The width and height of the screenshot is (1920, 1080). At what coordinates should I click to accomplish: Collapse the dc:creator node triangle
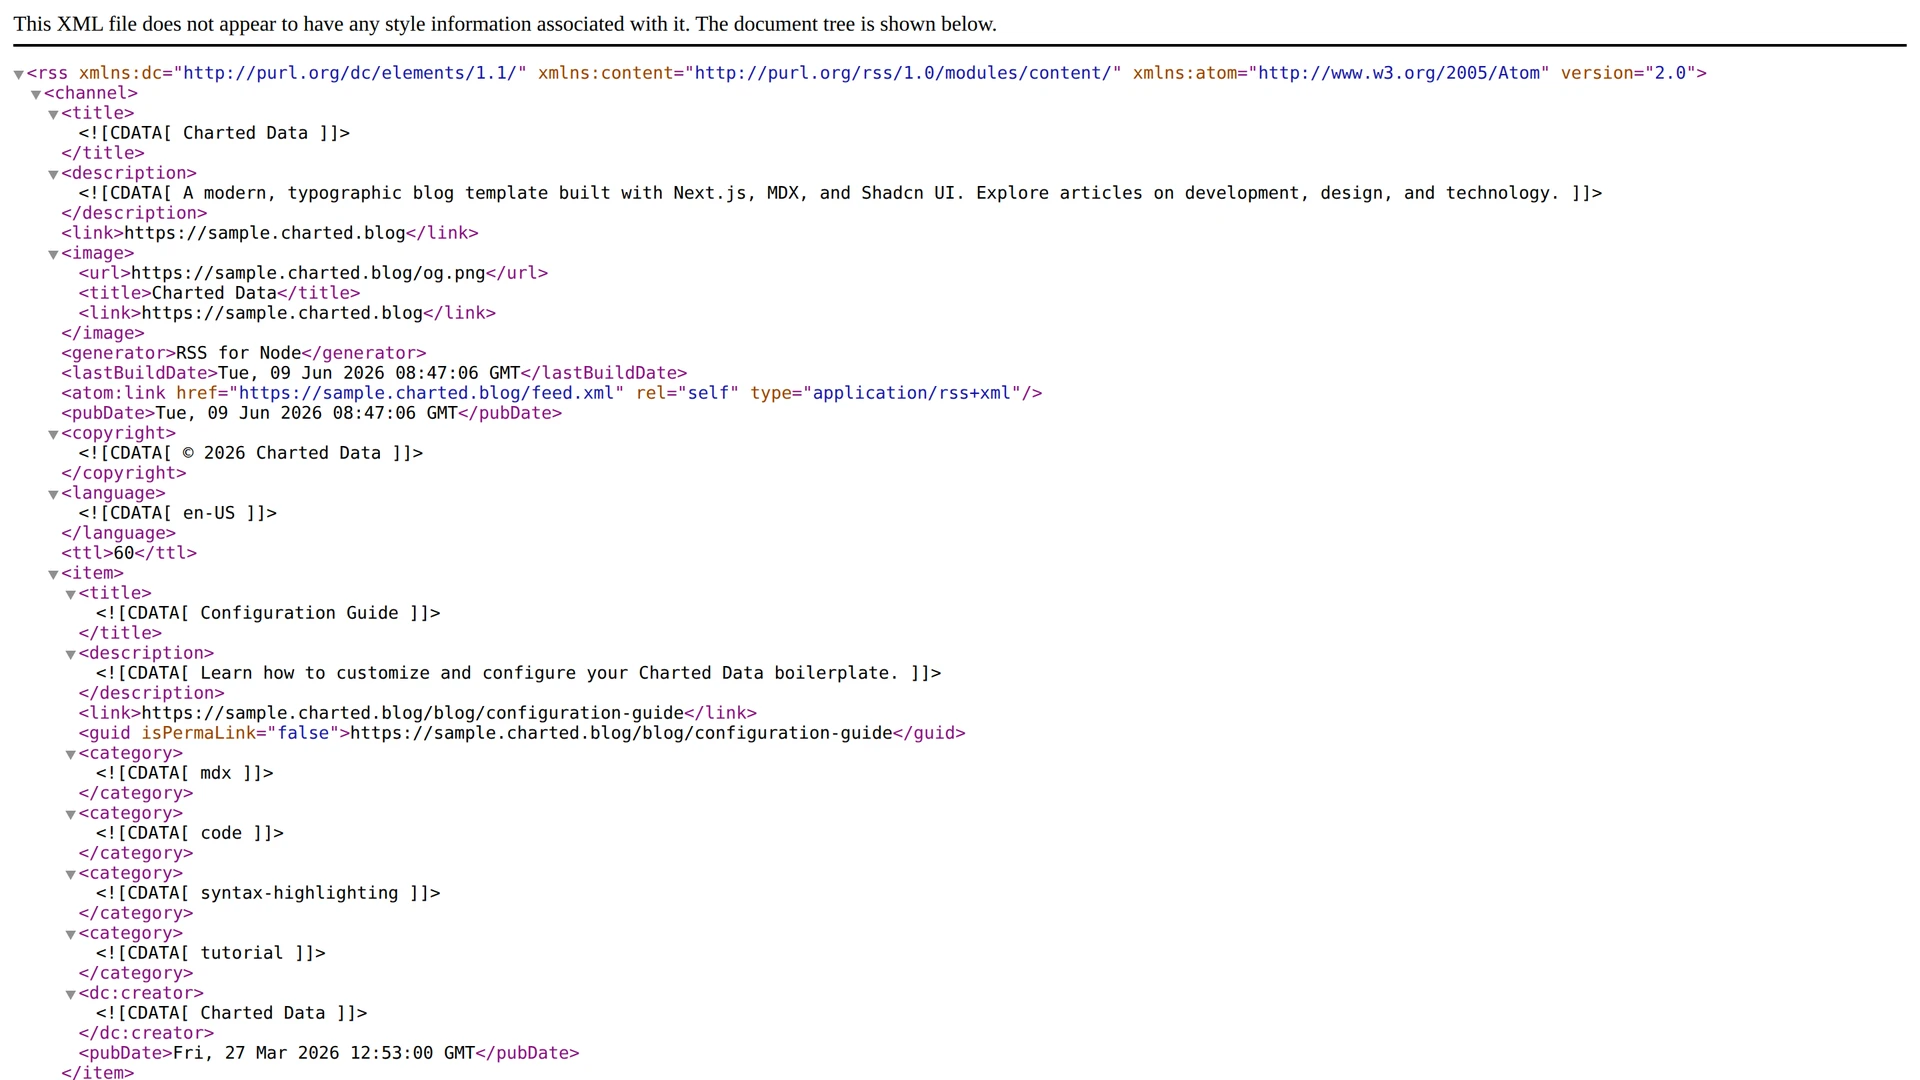click(x=71, y=994)
